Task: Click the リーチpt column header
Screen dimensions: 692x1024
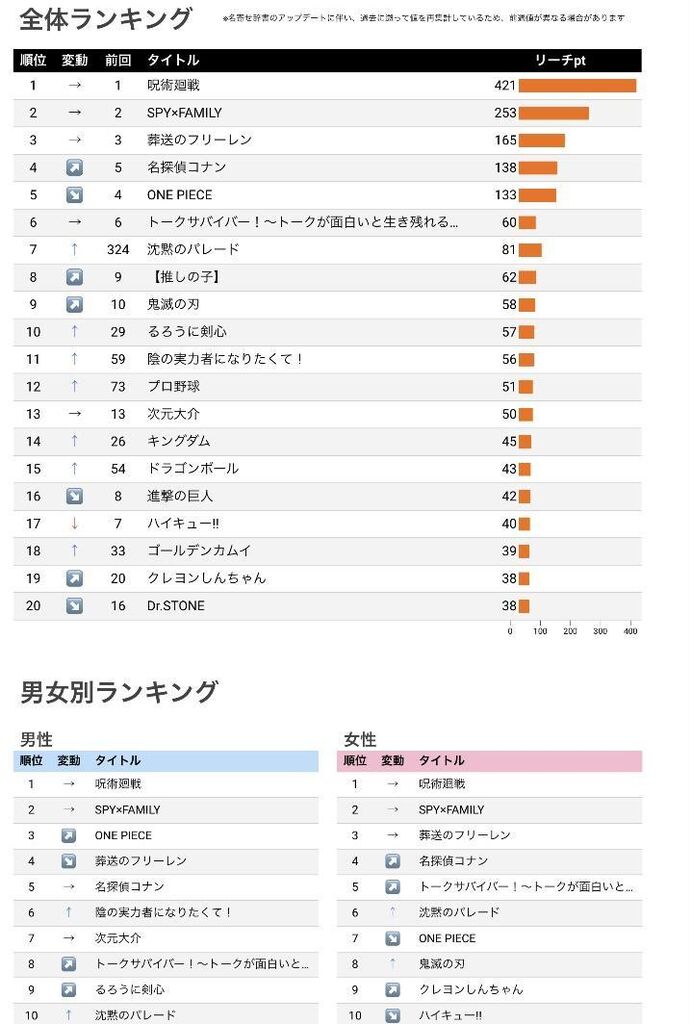Action: (560, 60)
